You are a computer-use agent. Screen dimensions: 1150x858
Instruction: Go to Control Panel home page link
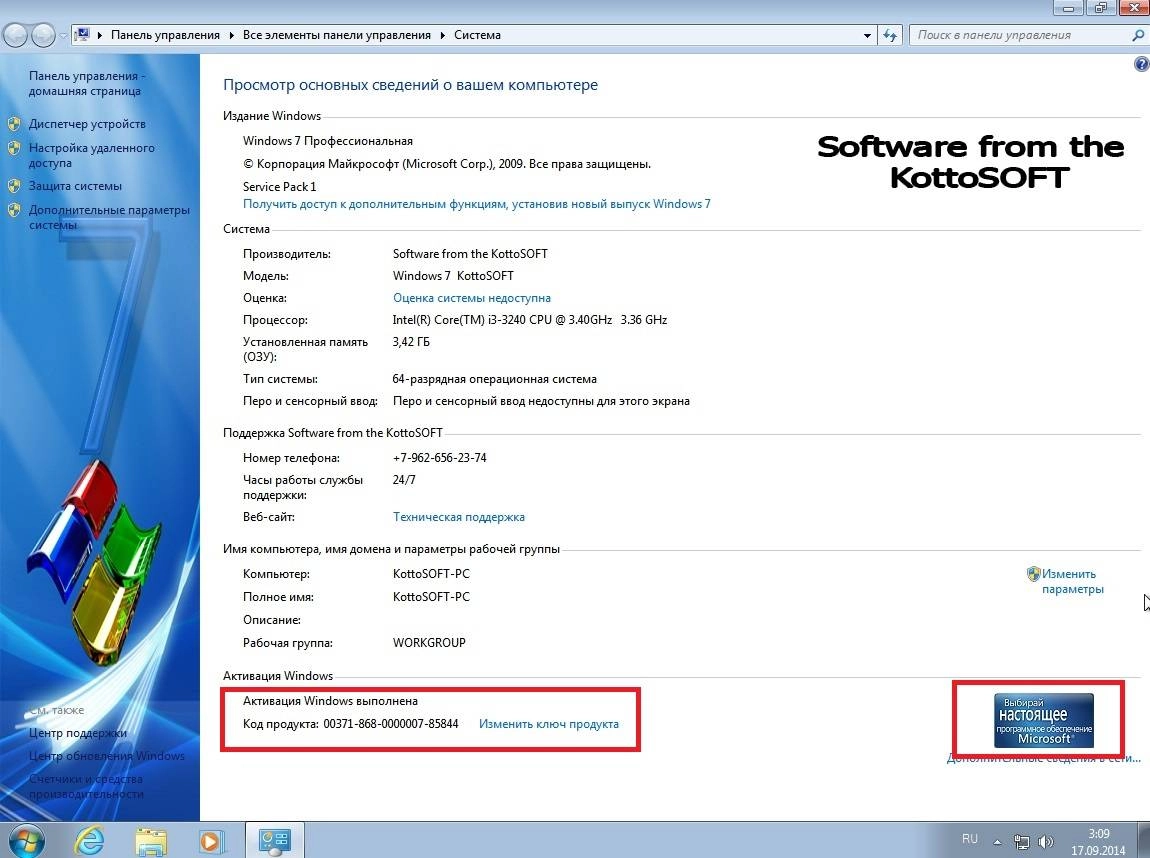click(x=87, y=84)
